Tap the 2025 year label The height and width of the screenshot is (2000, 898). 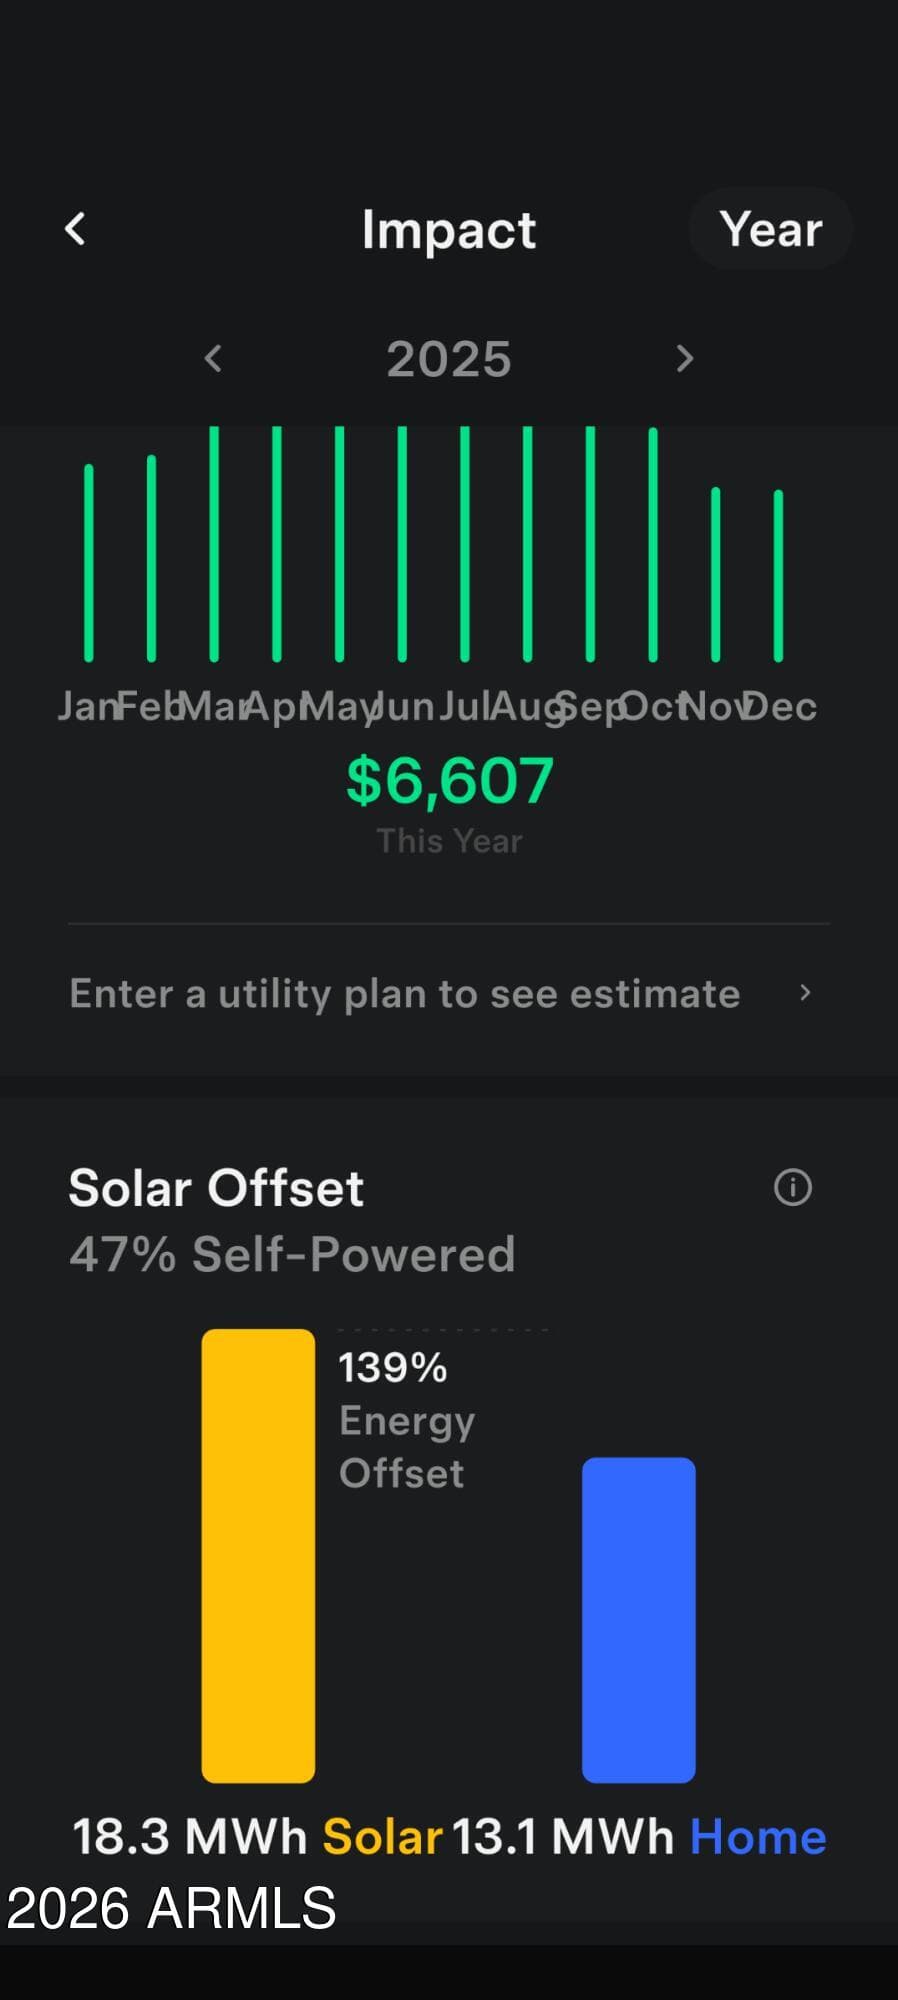click(449, 359)
